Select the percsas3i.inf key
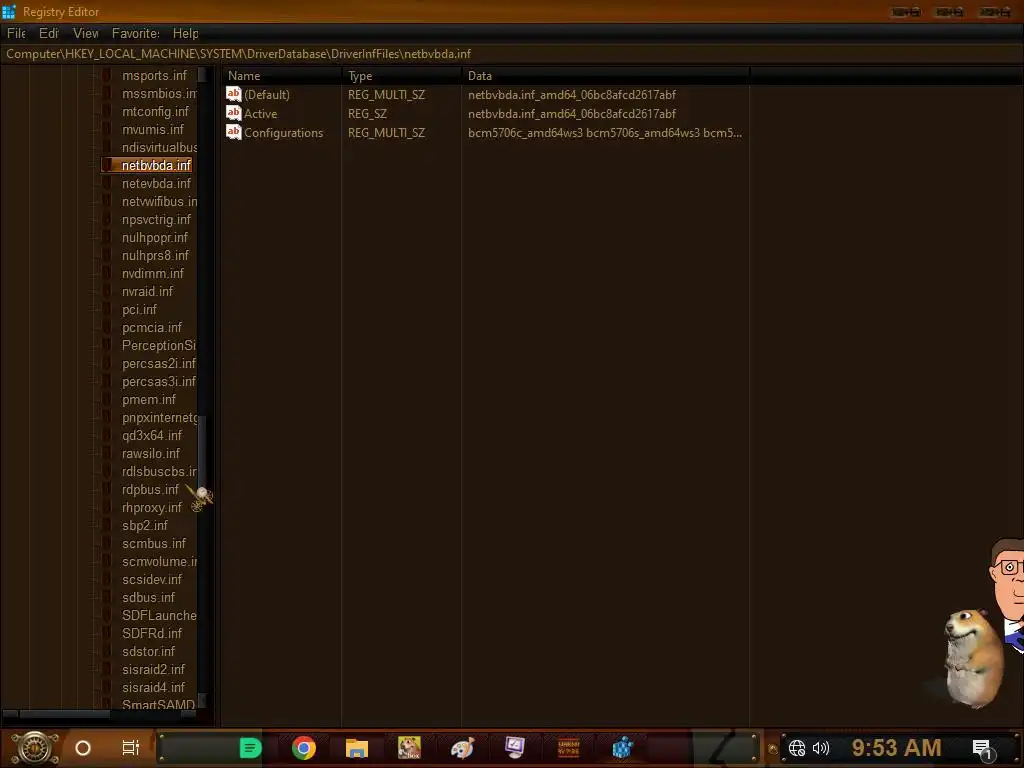 [x=159, y=381]
